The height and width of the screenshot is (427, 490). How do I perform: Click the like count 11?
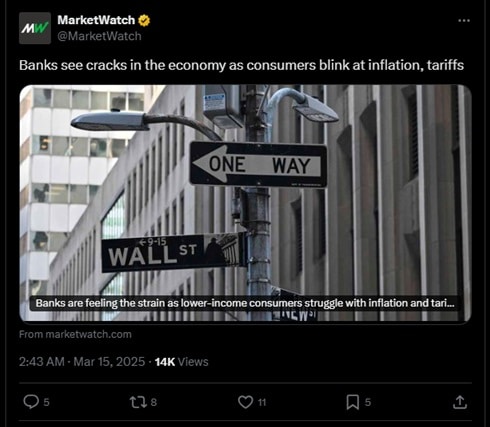point(262,402)
